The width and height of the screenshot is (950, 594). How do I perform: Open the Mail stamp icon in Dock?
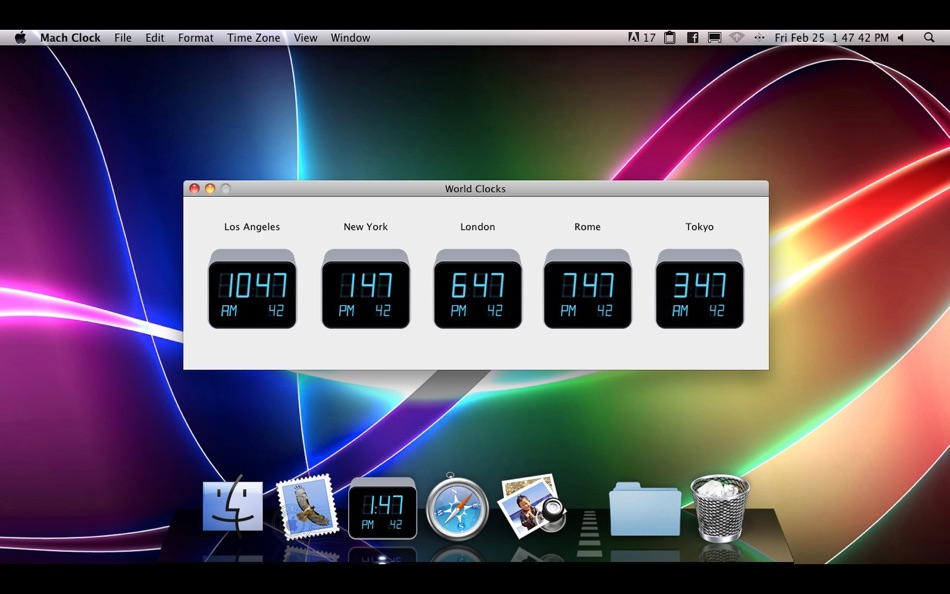pos(307,507)
